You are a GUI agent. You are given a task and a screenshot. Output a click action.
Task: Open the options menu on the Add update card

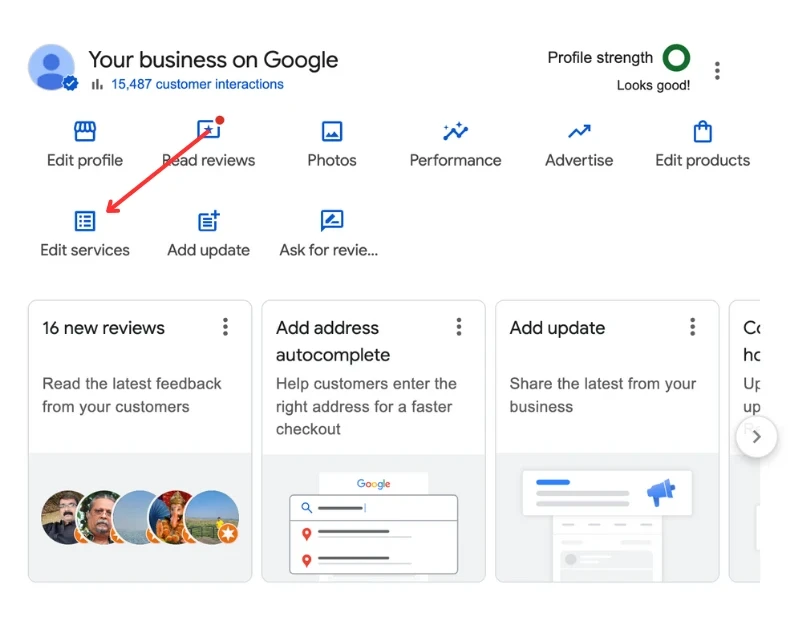tap(692, 327)
